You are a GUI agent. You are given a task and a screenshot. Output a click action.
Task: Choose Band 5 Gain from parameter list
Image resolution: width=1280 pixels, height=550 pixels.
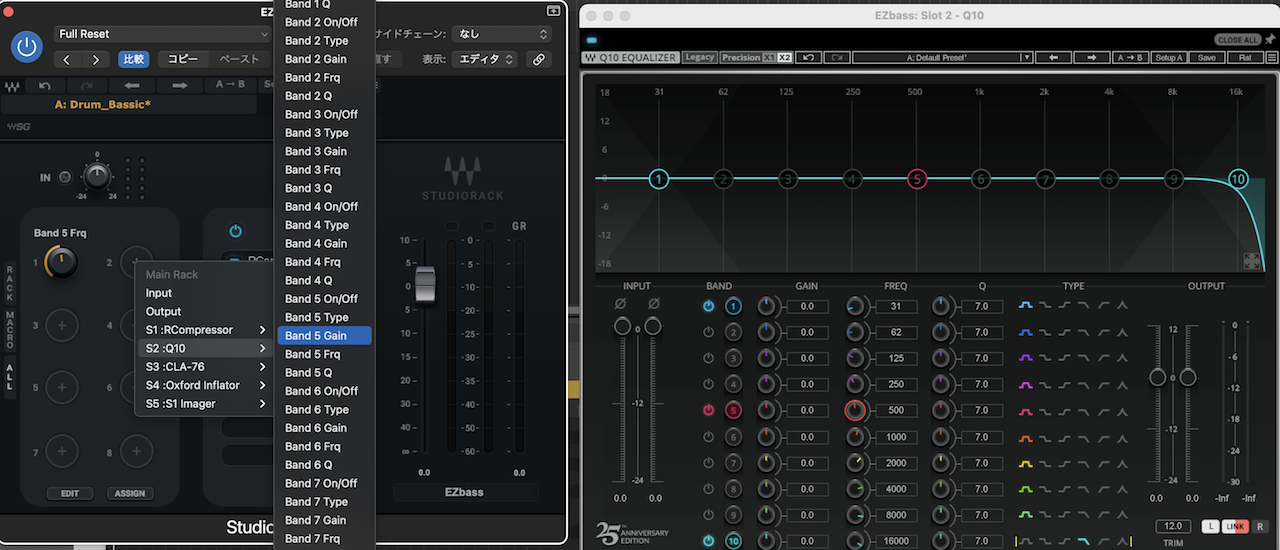[x=325, y=336]
